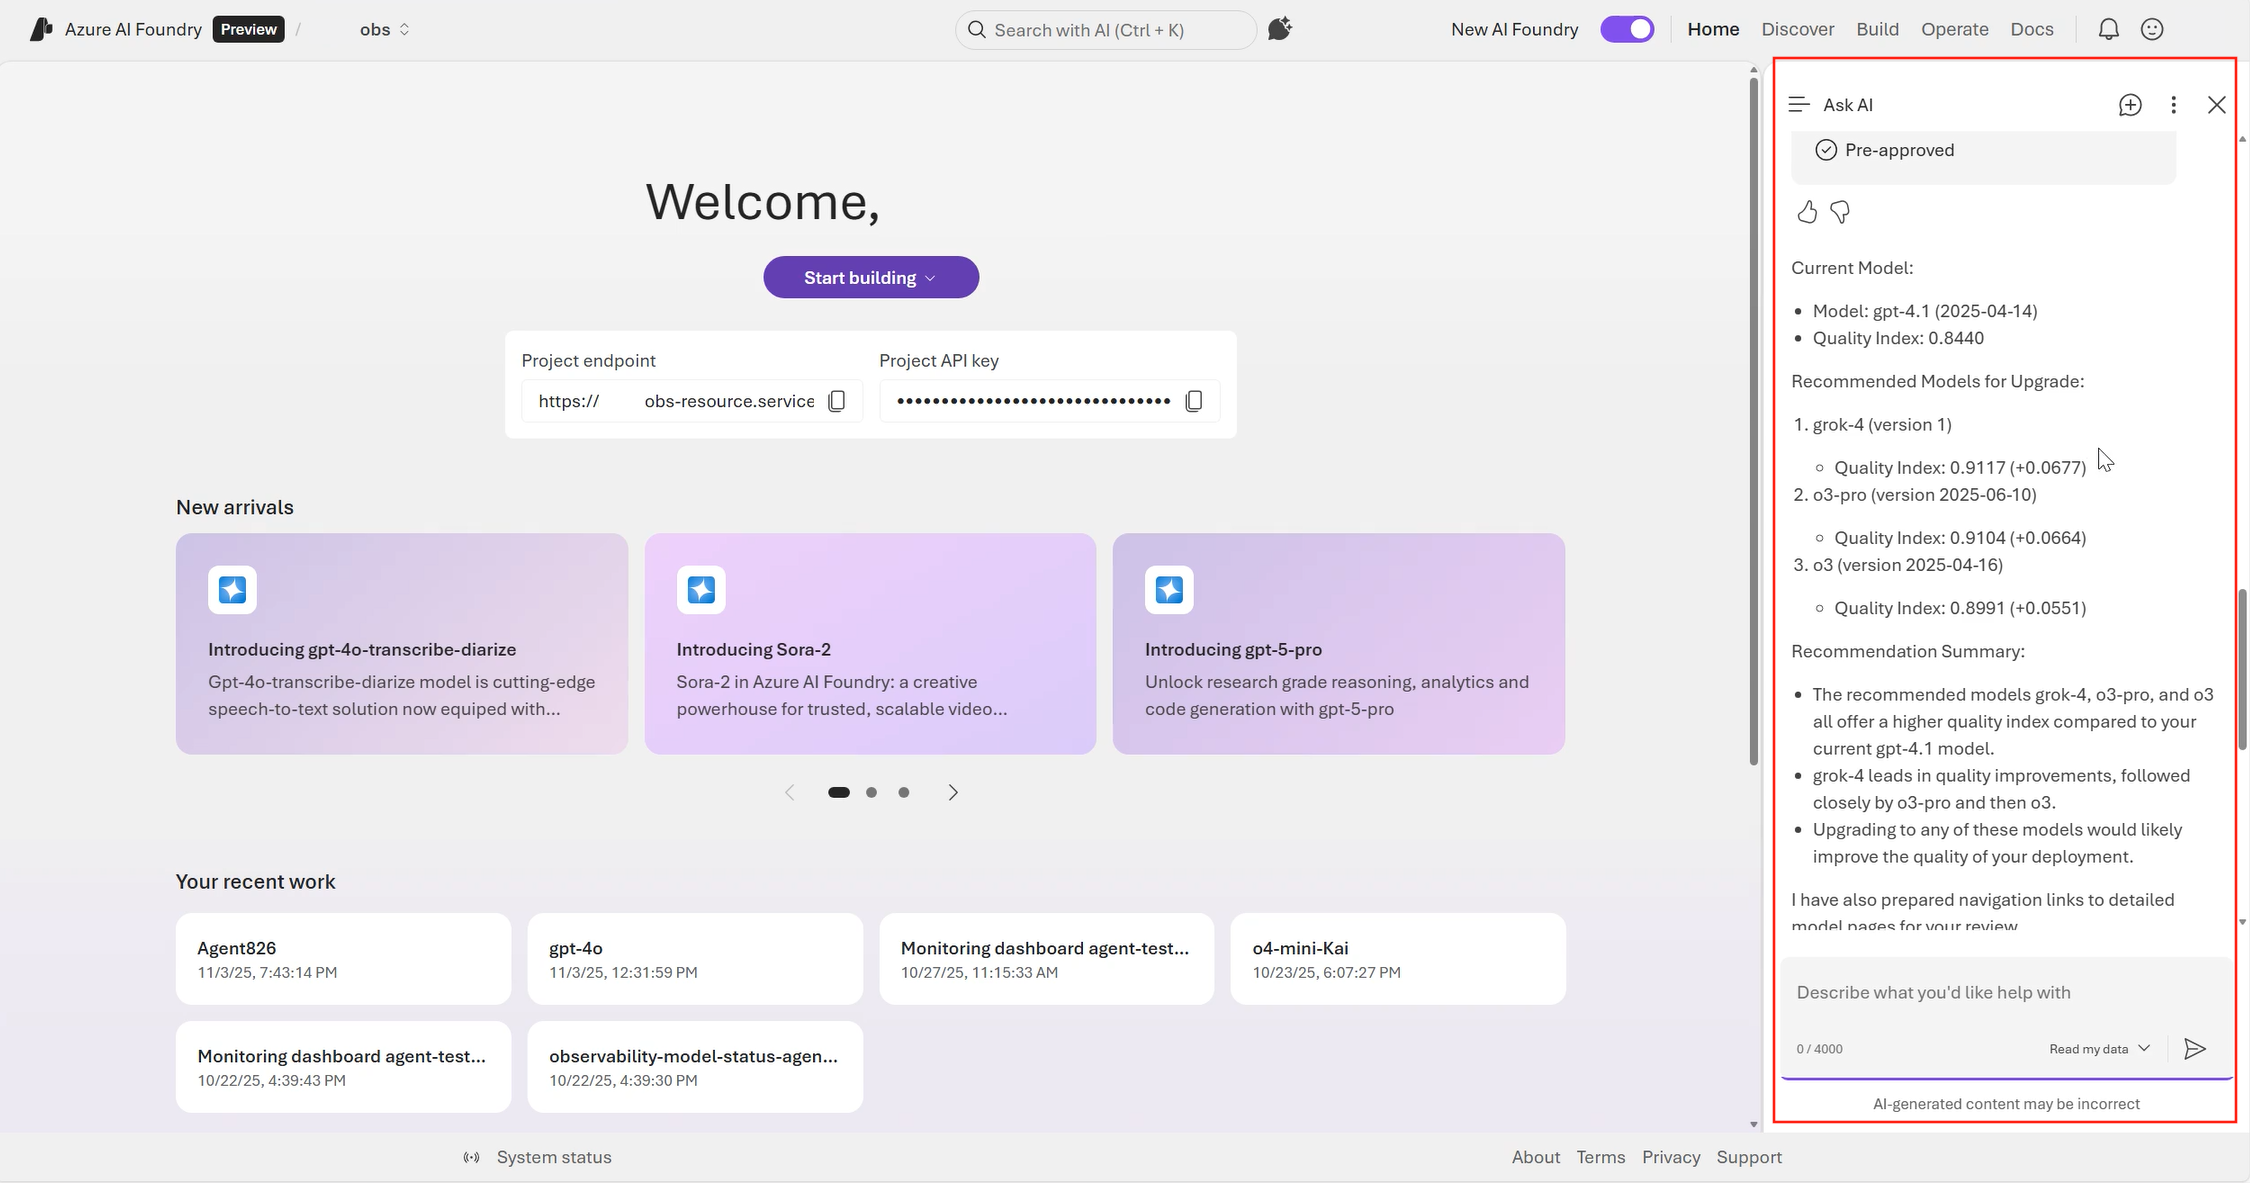
Task: Copy the project endpoint URL
Action: coord(837,400)
